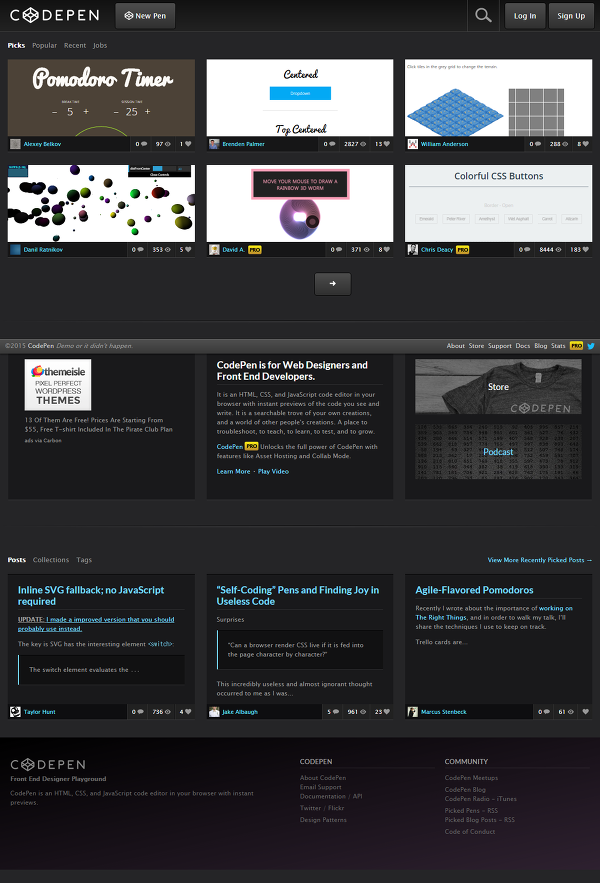Open the search magnifier icon
Viewport: 600px width, 883px height.
tap(483, 15)
